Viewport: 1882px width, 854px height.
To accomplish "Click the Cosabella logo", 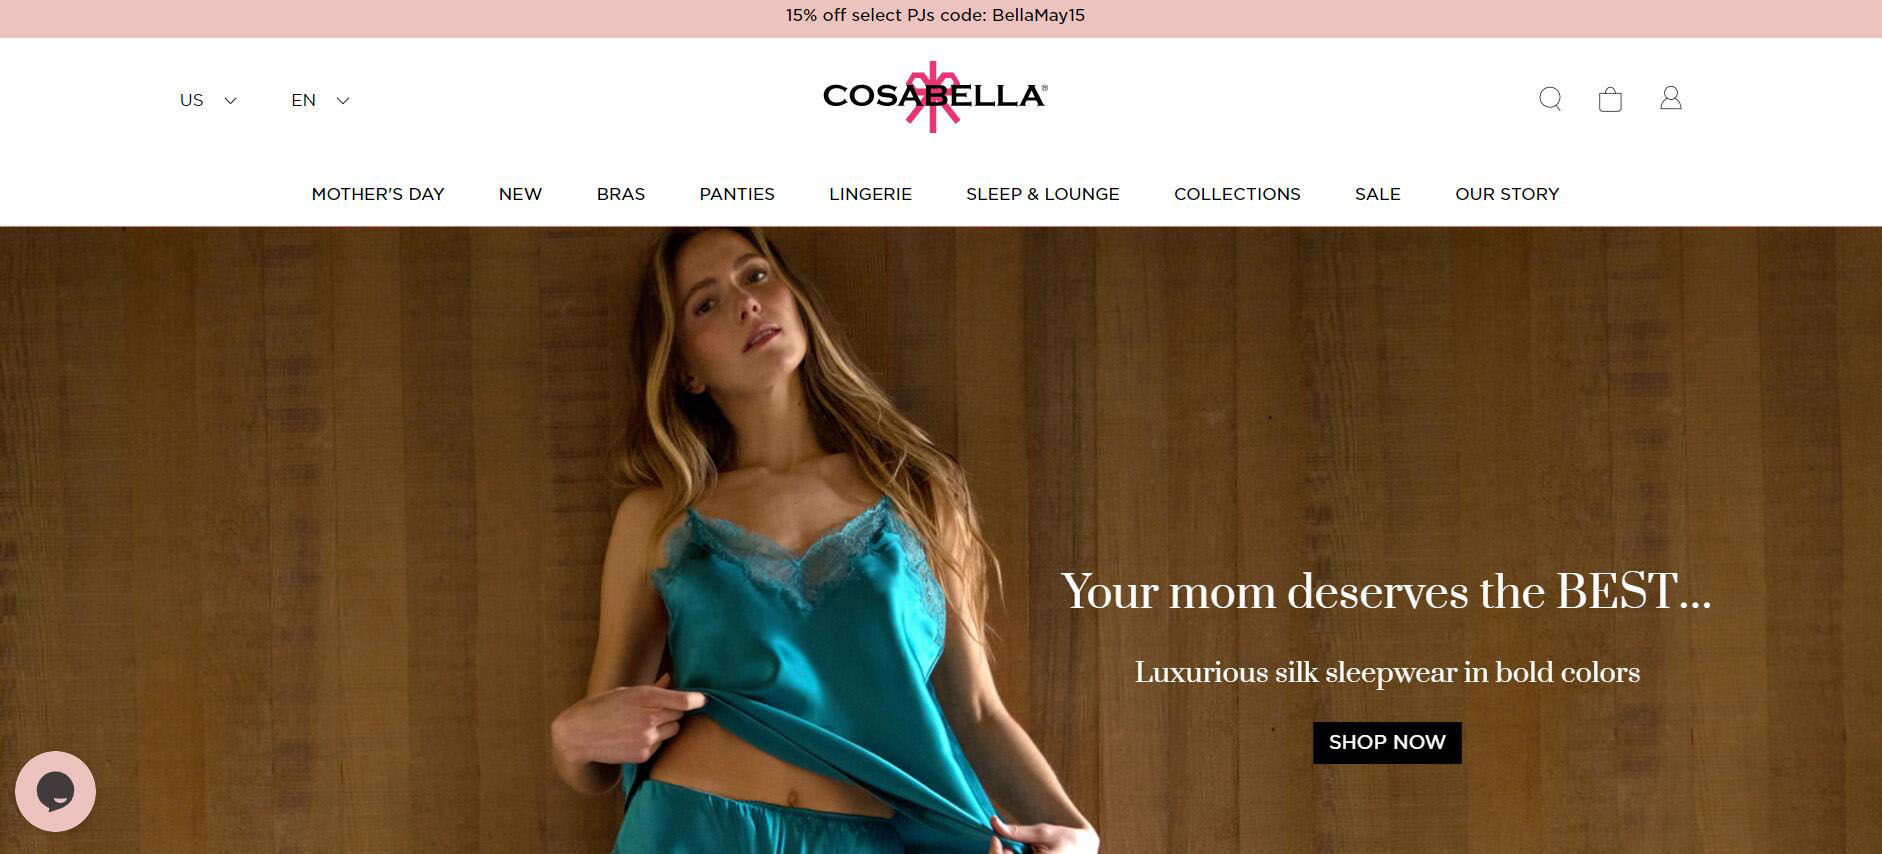I will [x=935, y=96].
